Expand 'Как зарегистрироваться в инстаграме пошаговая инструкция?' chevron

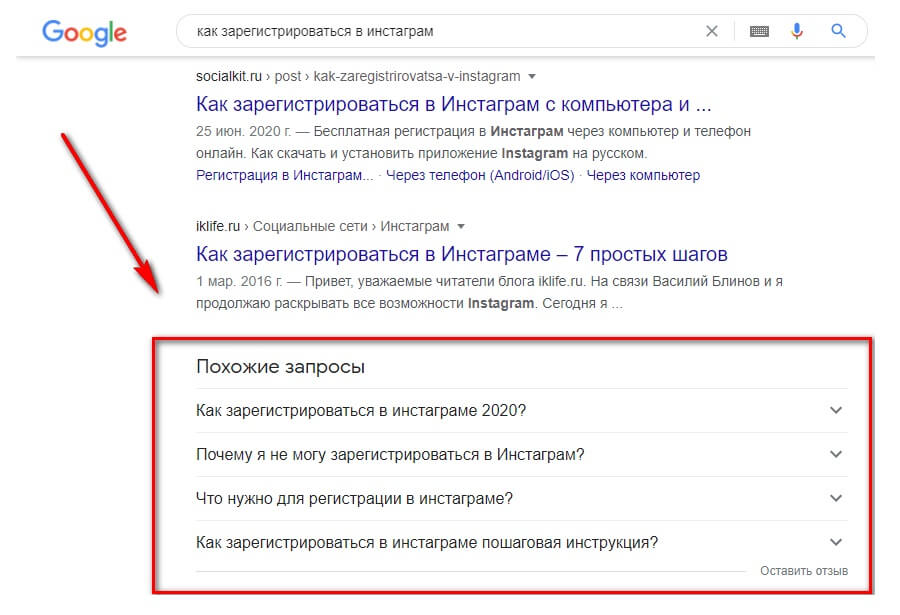click(x=836, y=542)
